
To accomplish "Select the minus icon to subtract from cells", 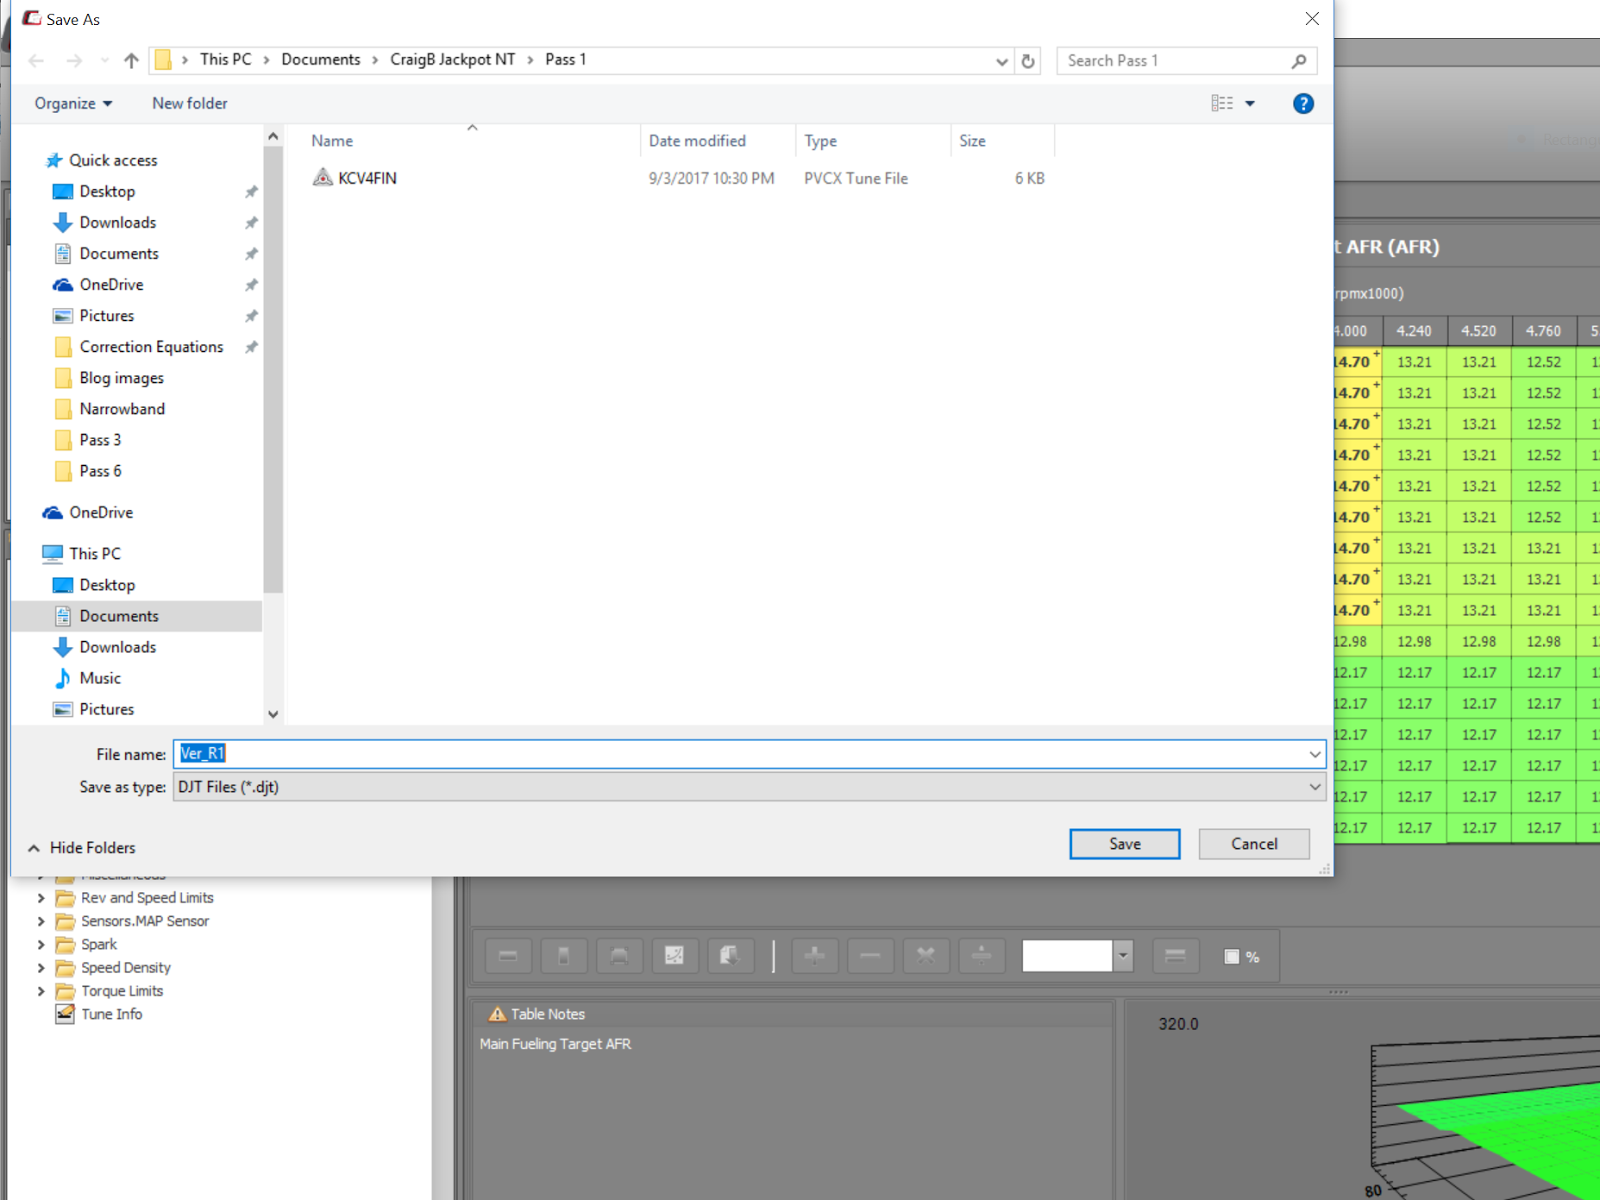I will 870,956.
